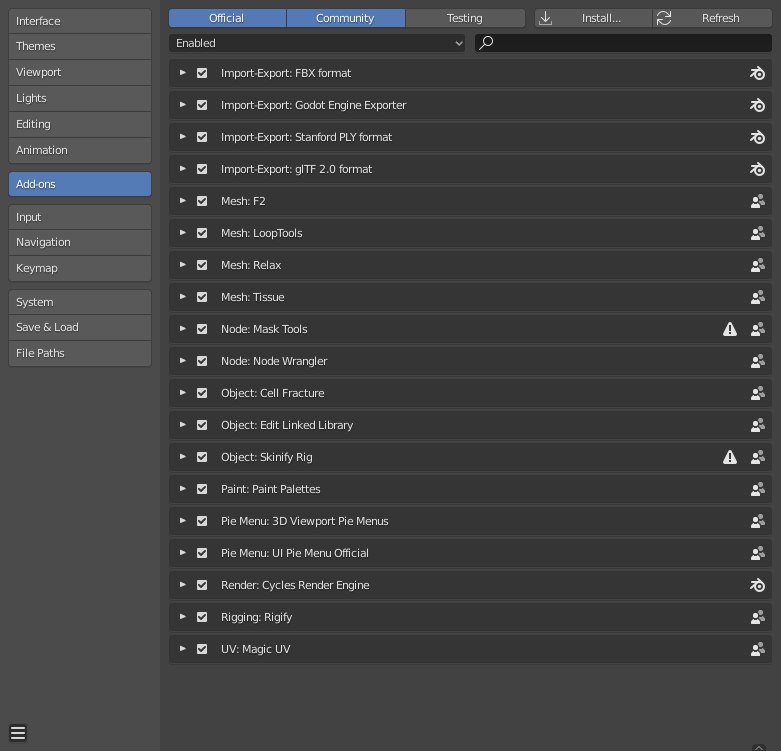
Task: Click the community icon on 3D Viewport Pie Menus row
Action: click(758, 521)
